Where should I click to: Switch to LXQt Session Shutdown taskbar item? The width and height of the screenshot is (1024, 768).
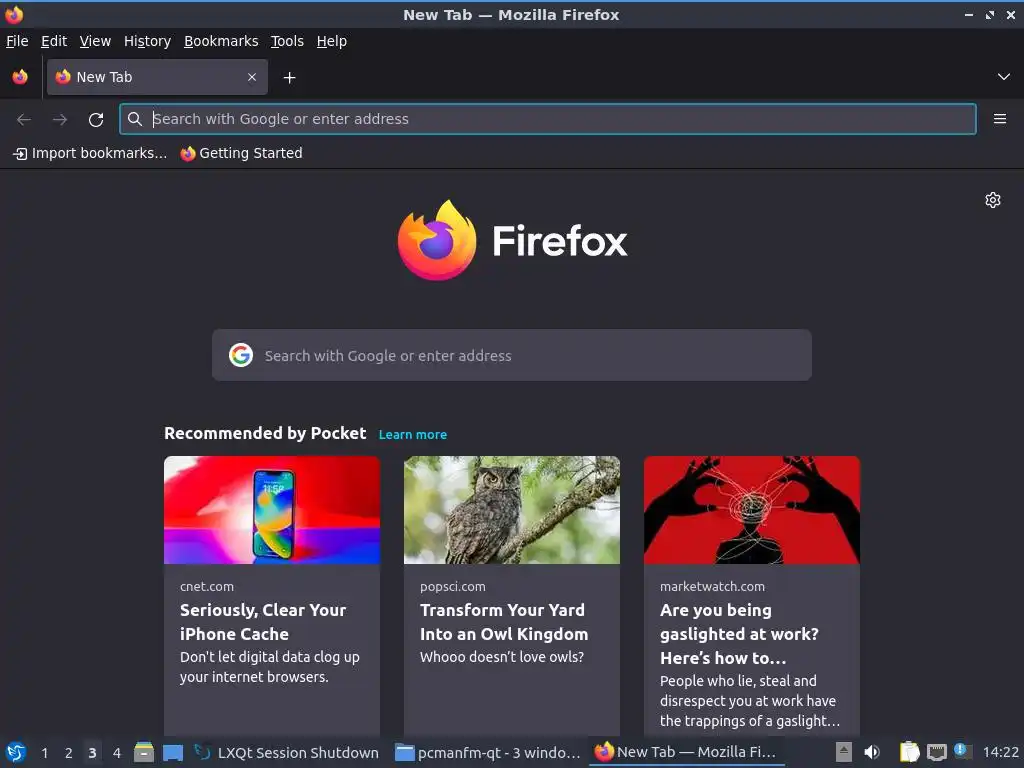point(287,752)
